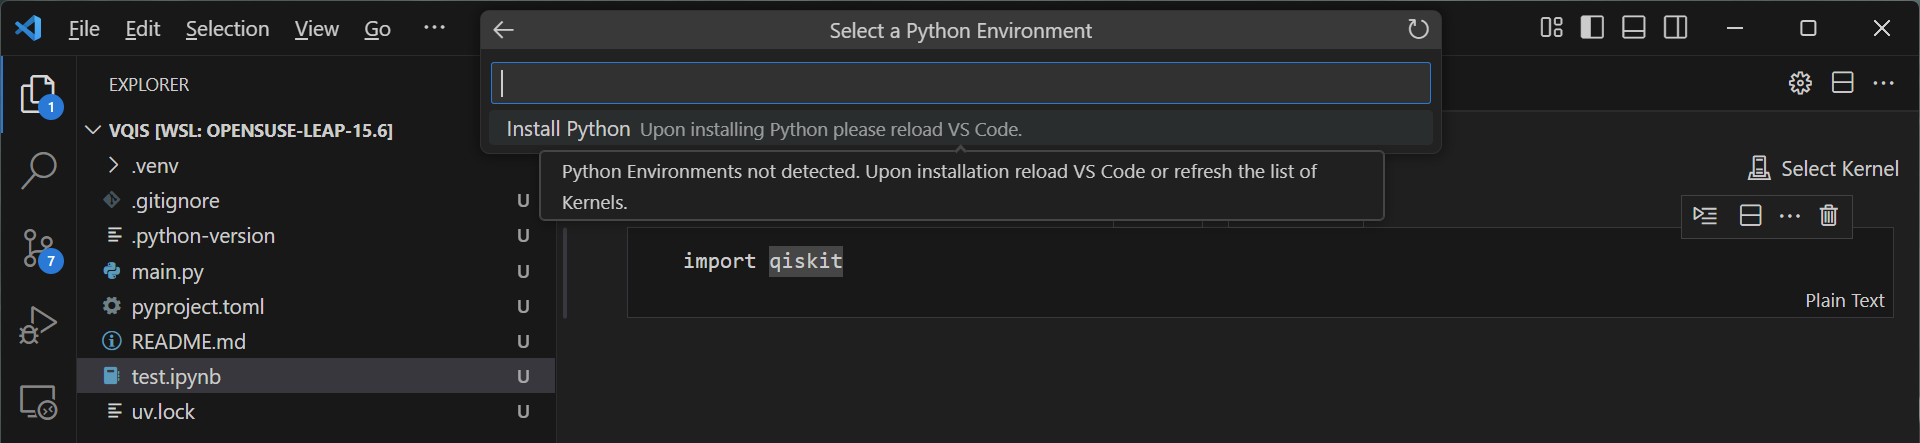
Task: Open the Source Control view icon
Action: click(40, 248)
